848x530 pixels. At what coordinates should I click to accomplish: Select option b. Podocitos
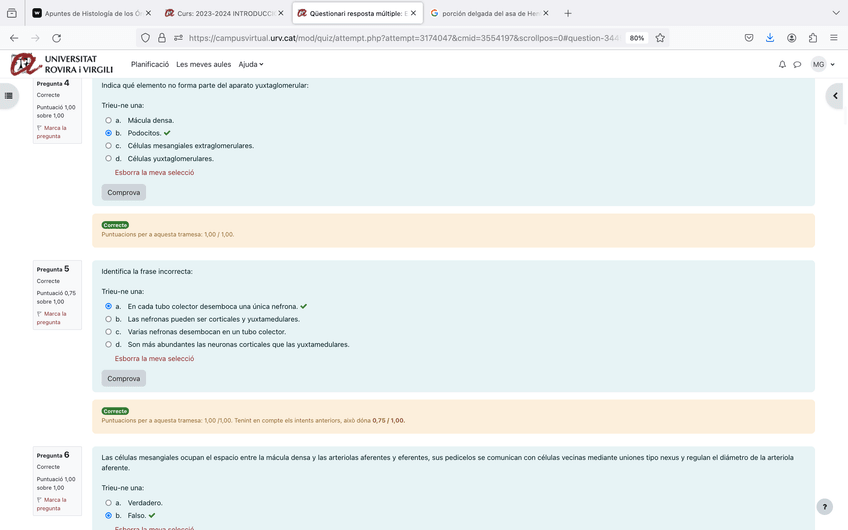point(108,133)
